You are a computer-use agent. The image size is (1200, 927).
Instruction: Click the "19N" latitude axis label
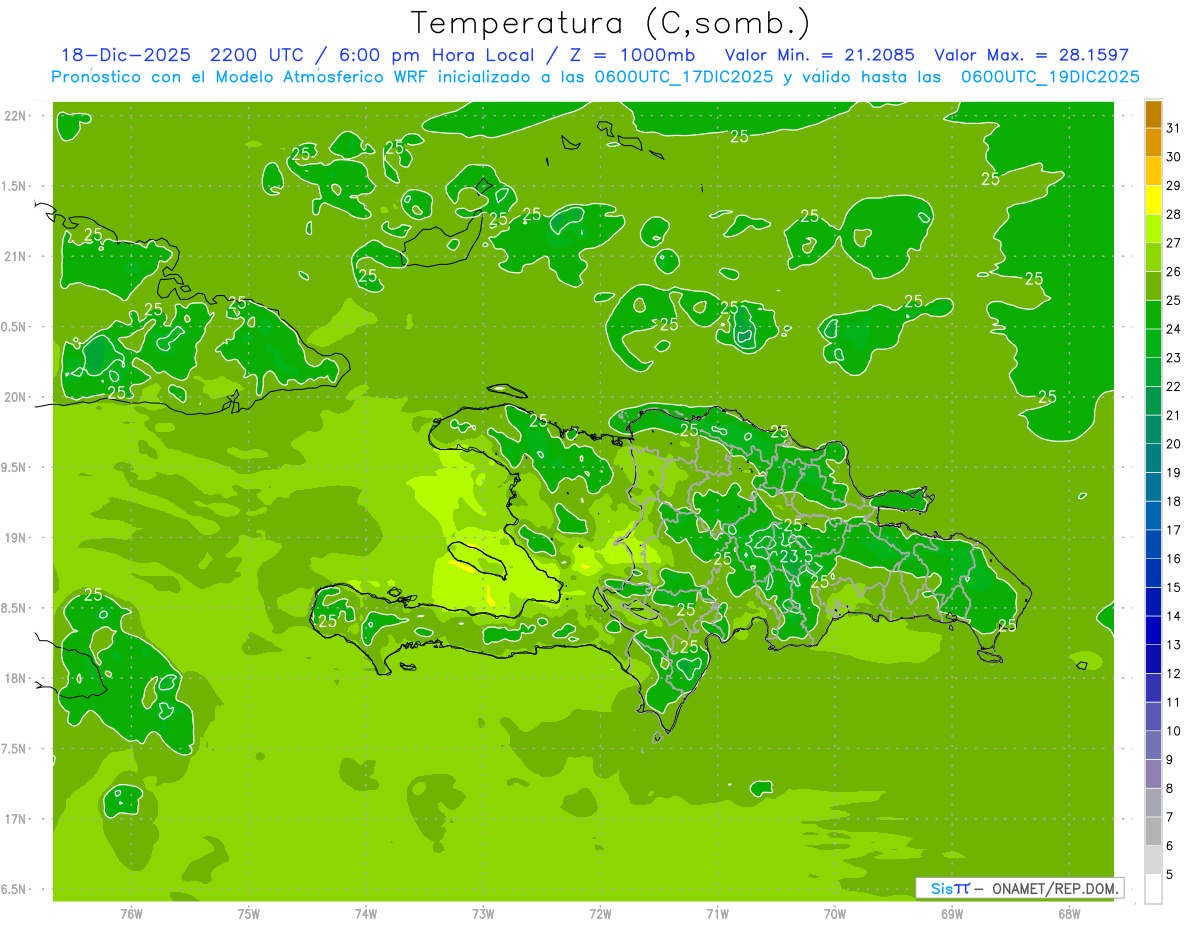coord(14,538)
